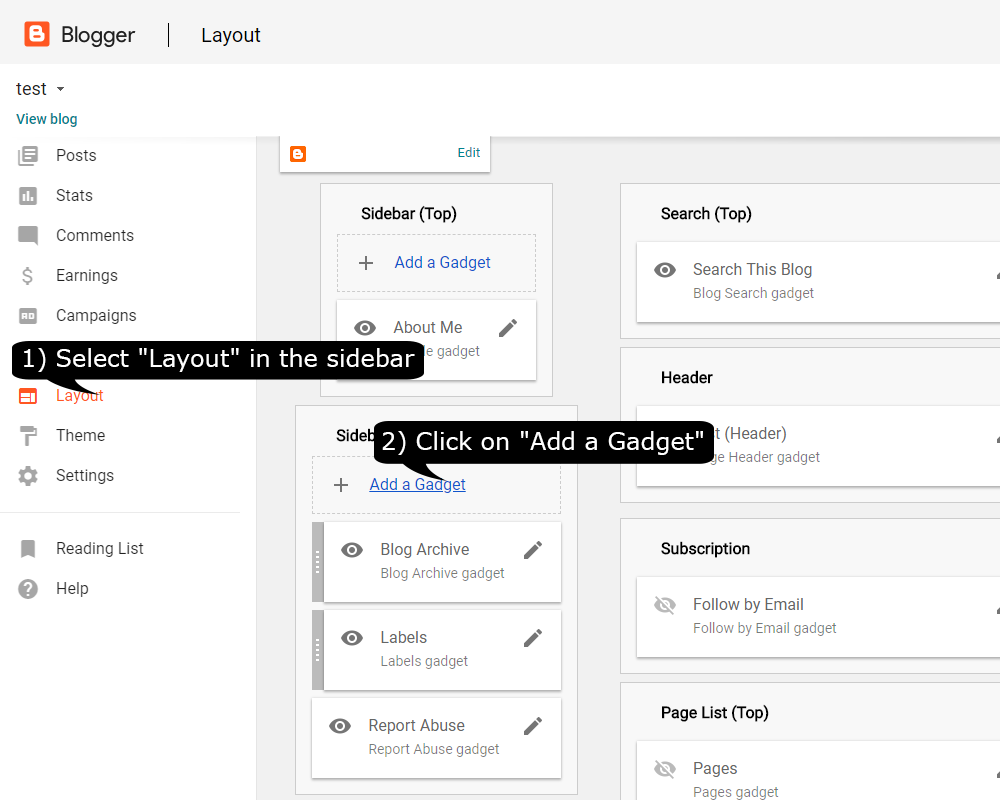
Task: Open the test blog selector dropdown
Action: (x=41, y=89)
